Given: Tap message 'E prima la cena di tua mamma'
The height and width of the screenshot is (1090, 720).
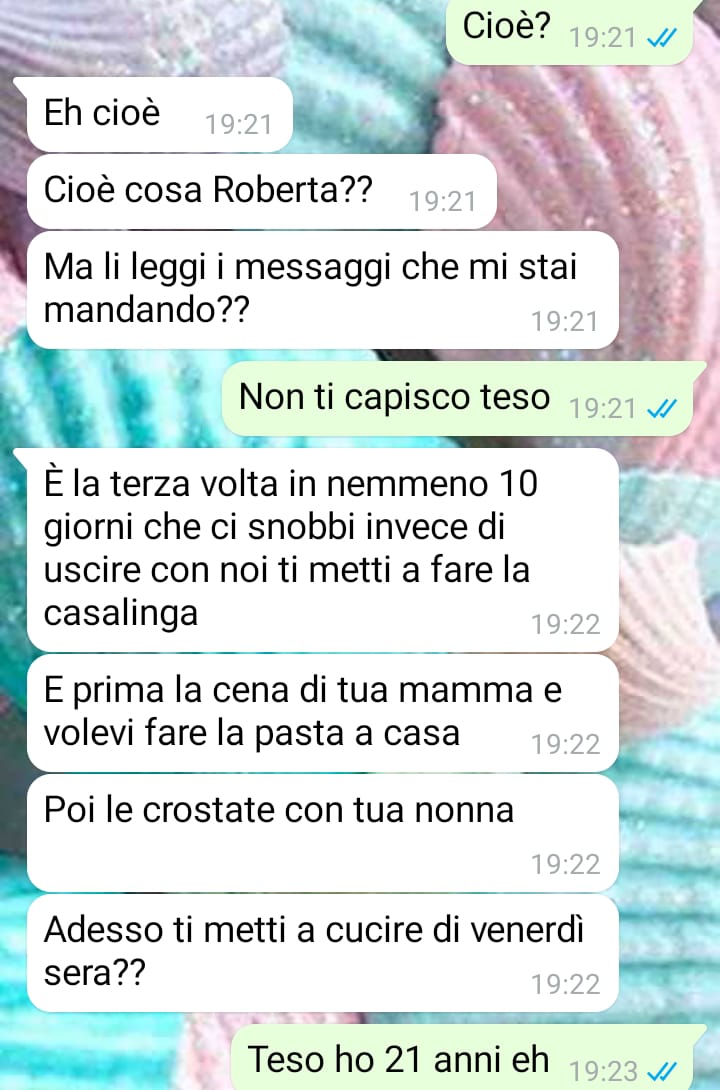Looking at the screenshot, I should point(322,713).
